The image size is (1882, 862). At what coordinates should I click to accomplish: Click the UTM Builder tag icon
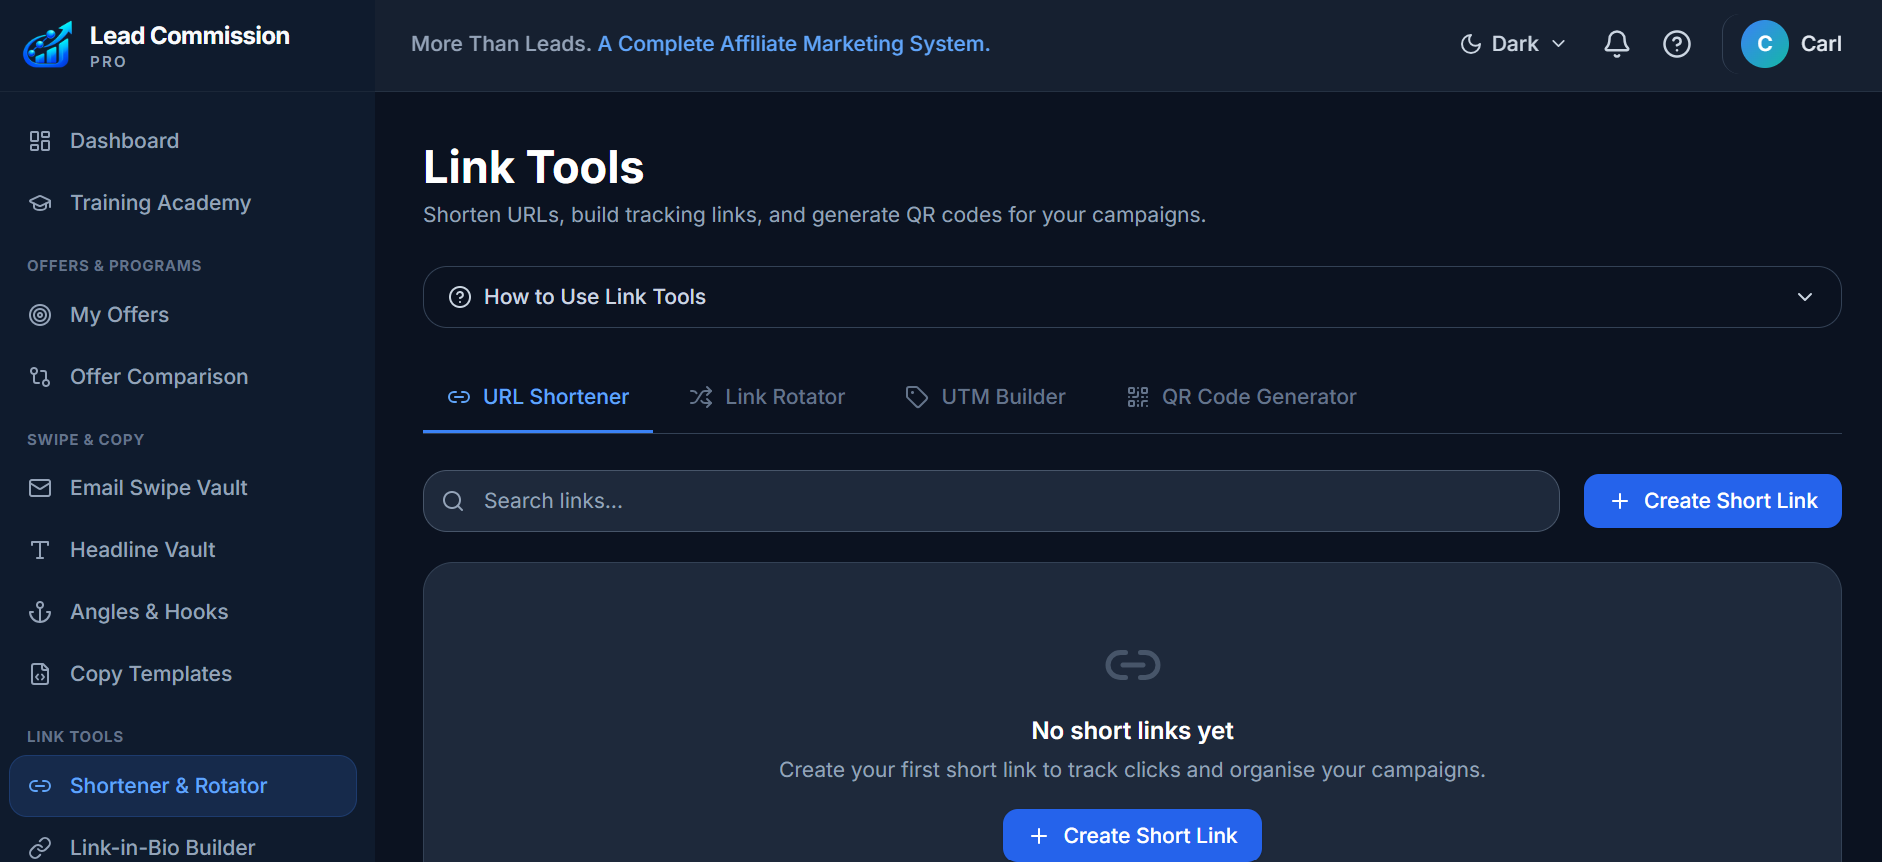click(x=917, y=397)
